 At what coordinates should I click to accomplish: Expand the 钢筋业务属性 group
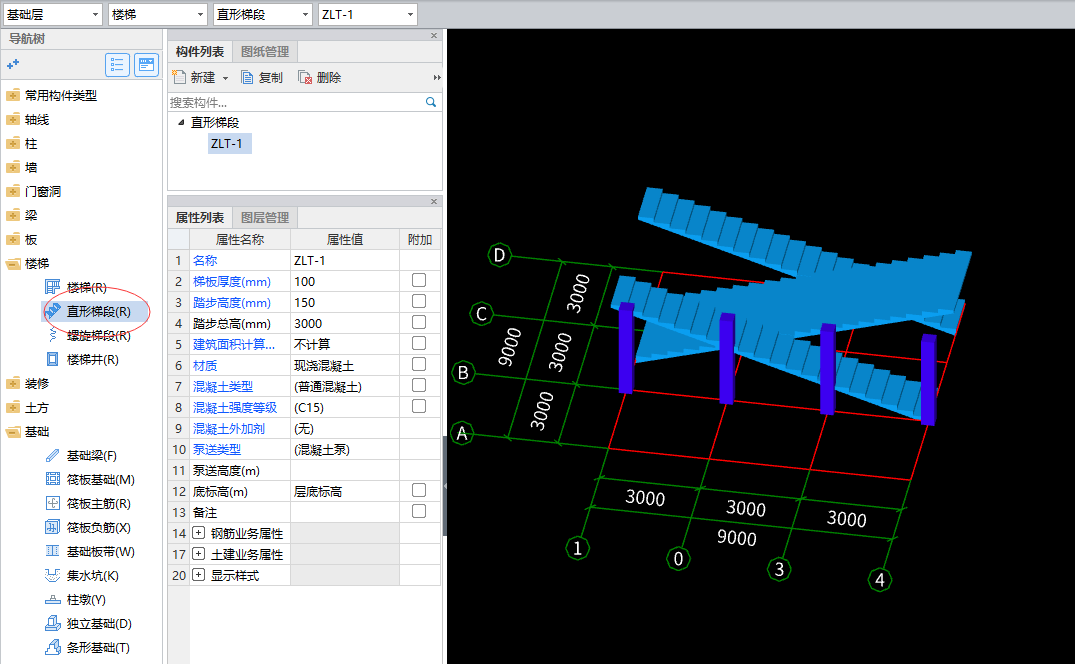[x=198, y=532]
